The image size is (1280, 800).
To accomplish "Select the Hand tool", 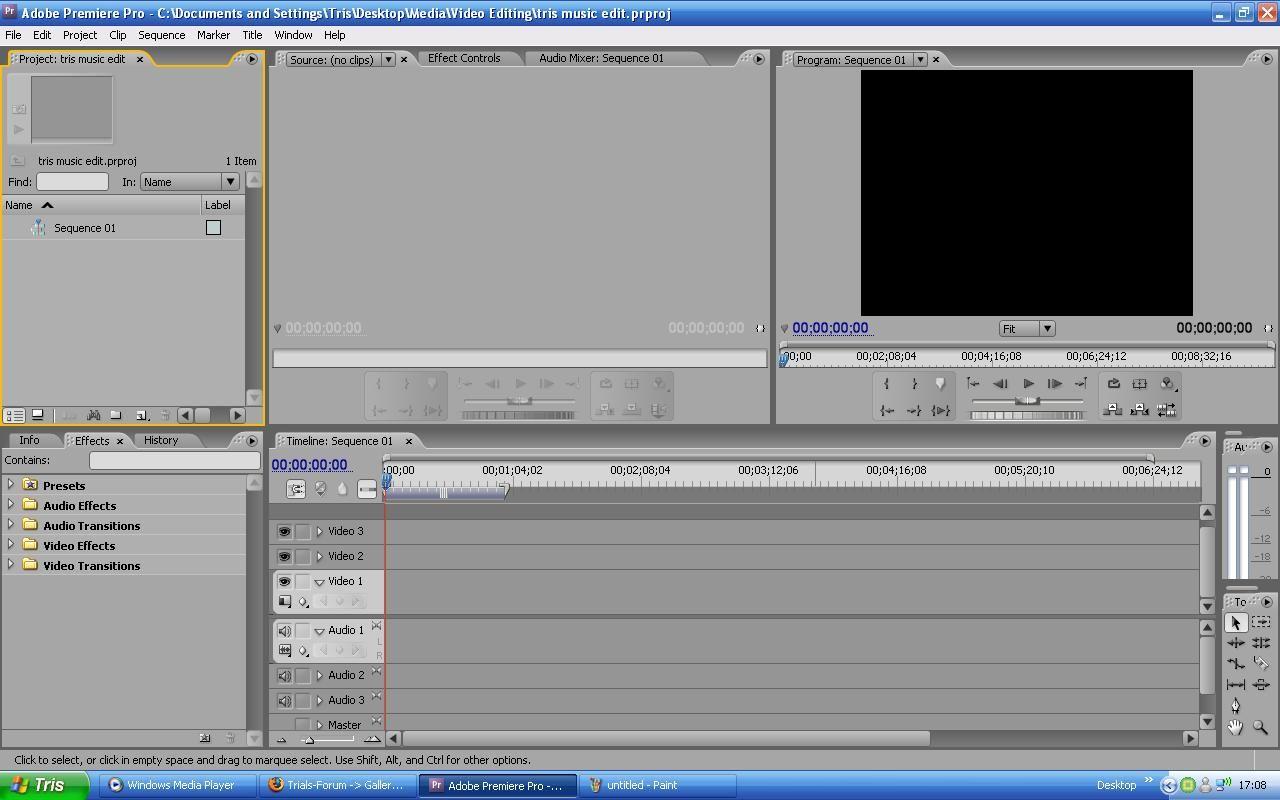I will pos(1236,728).
